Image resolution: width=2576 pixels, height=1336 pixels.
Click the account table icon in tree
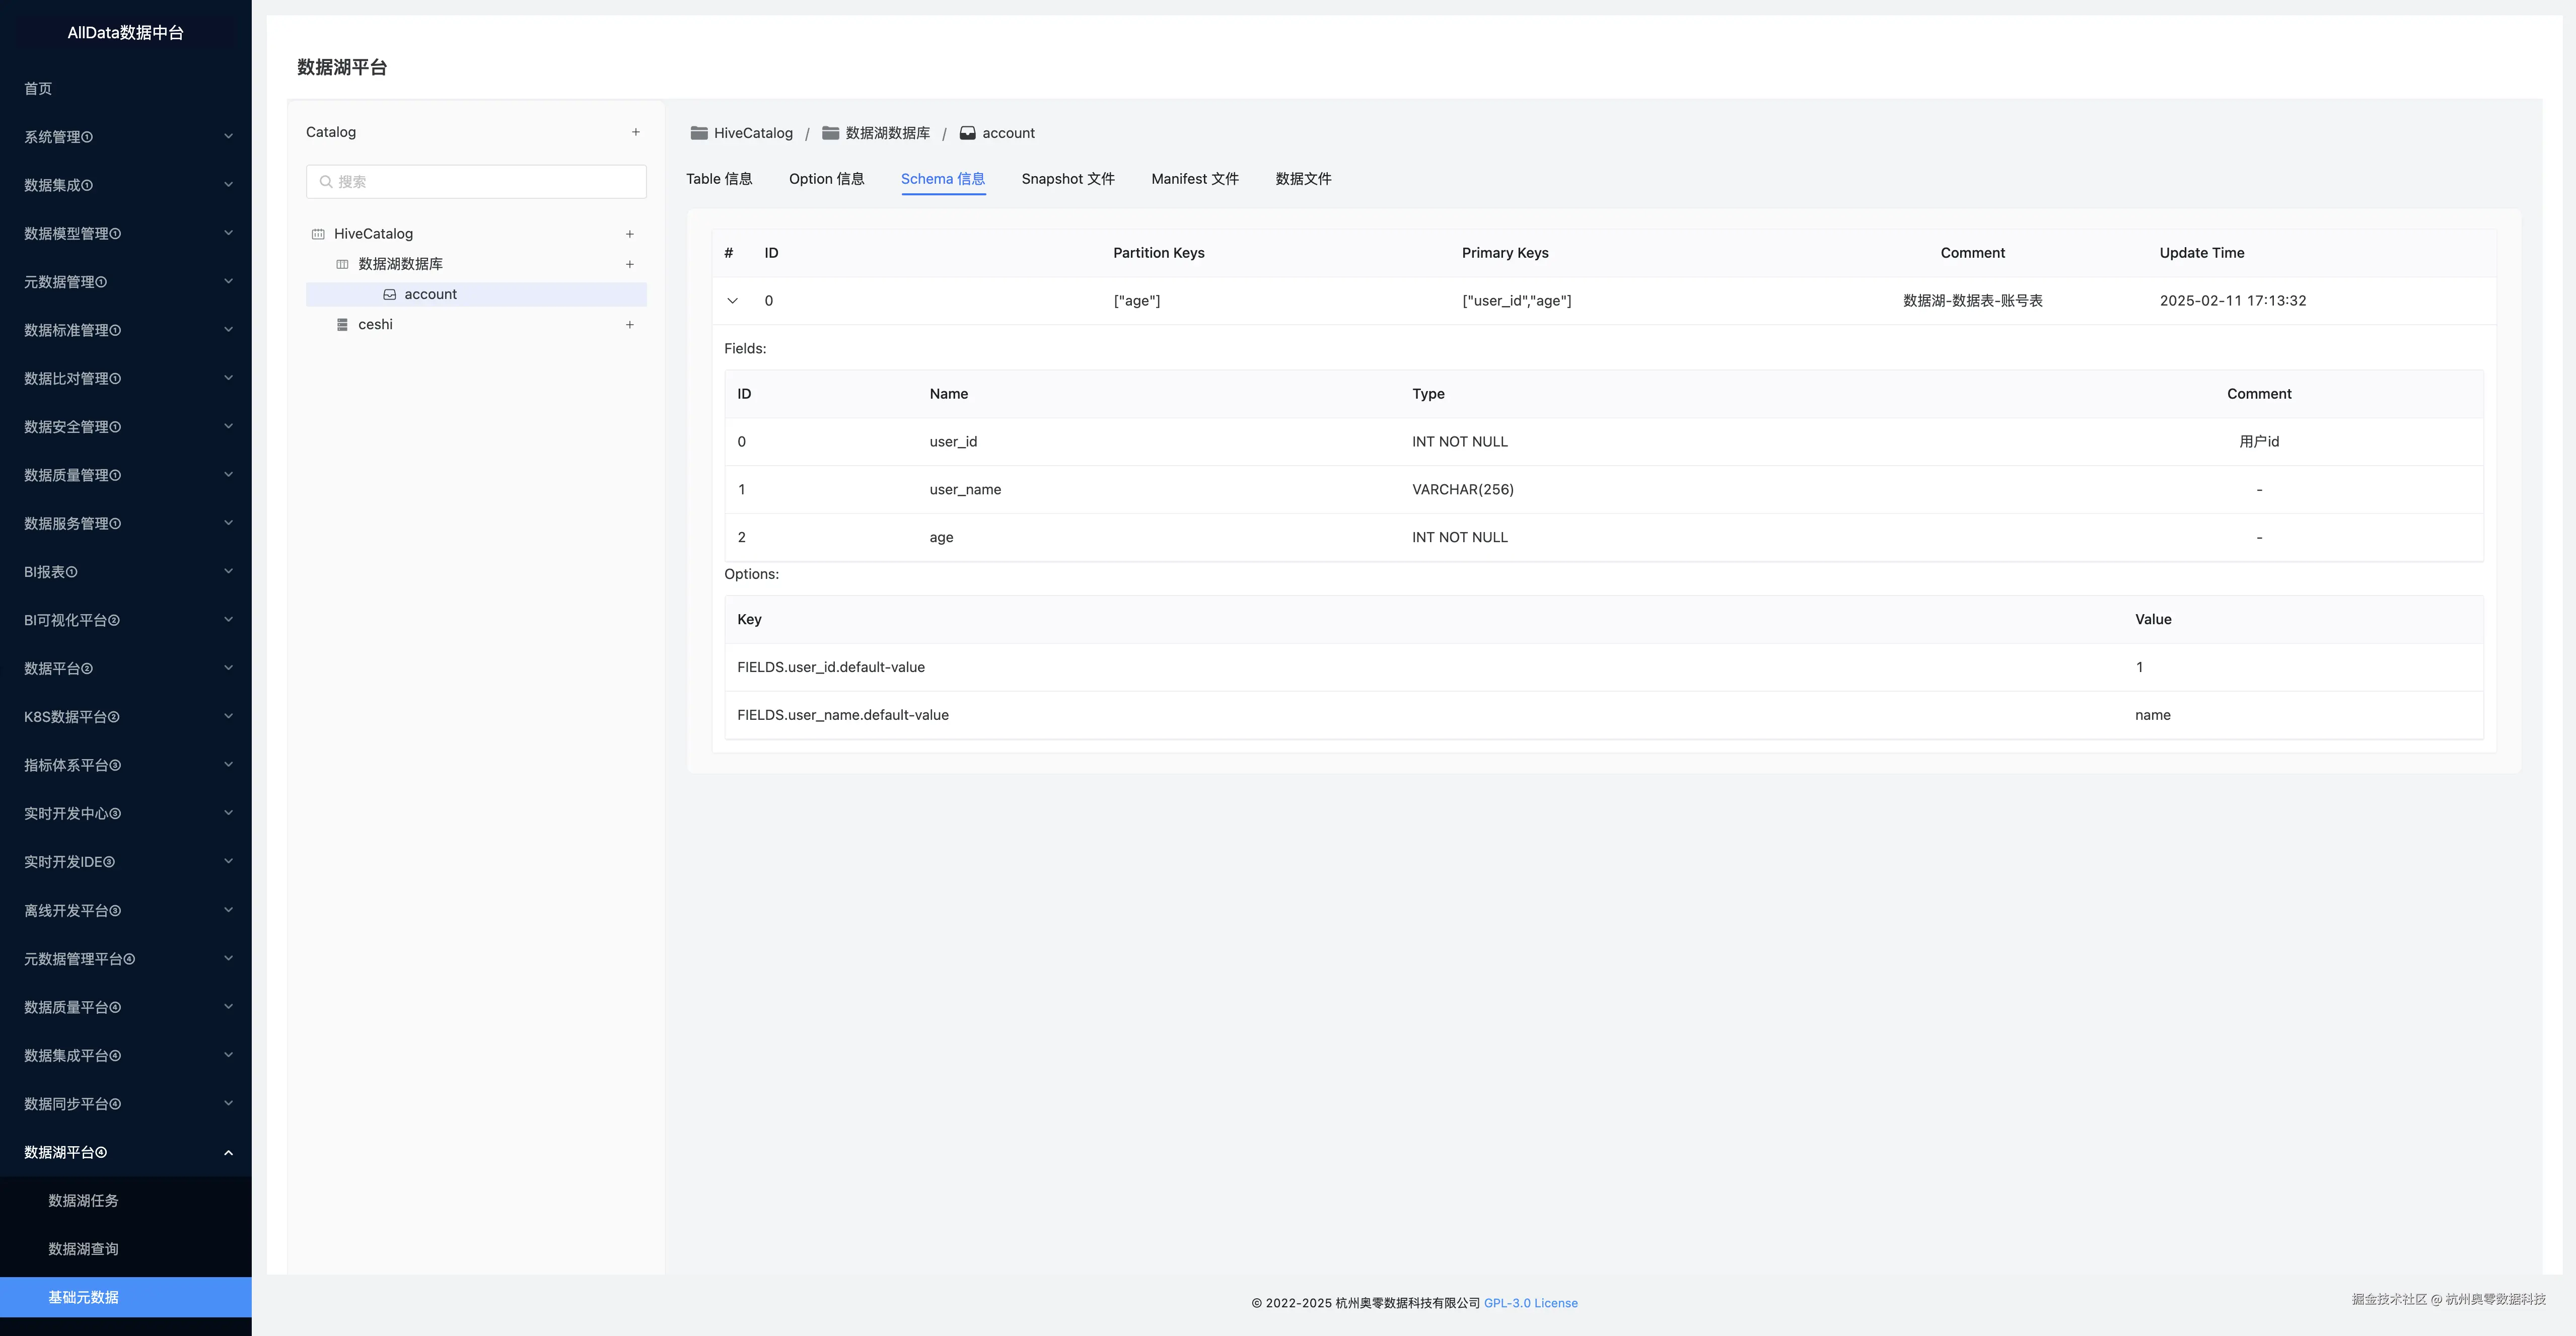(x=390, y=295)
